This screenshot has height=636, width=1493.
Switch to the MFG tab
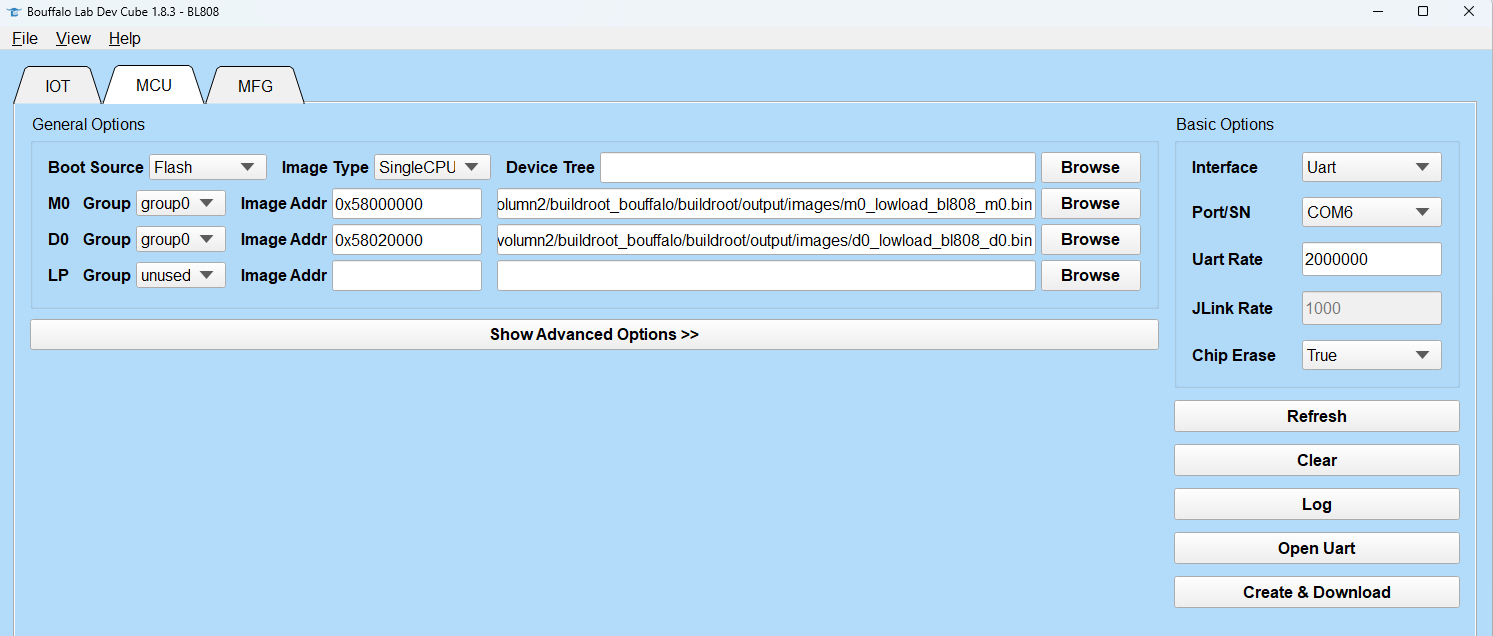255,86
